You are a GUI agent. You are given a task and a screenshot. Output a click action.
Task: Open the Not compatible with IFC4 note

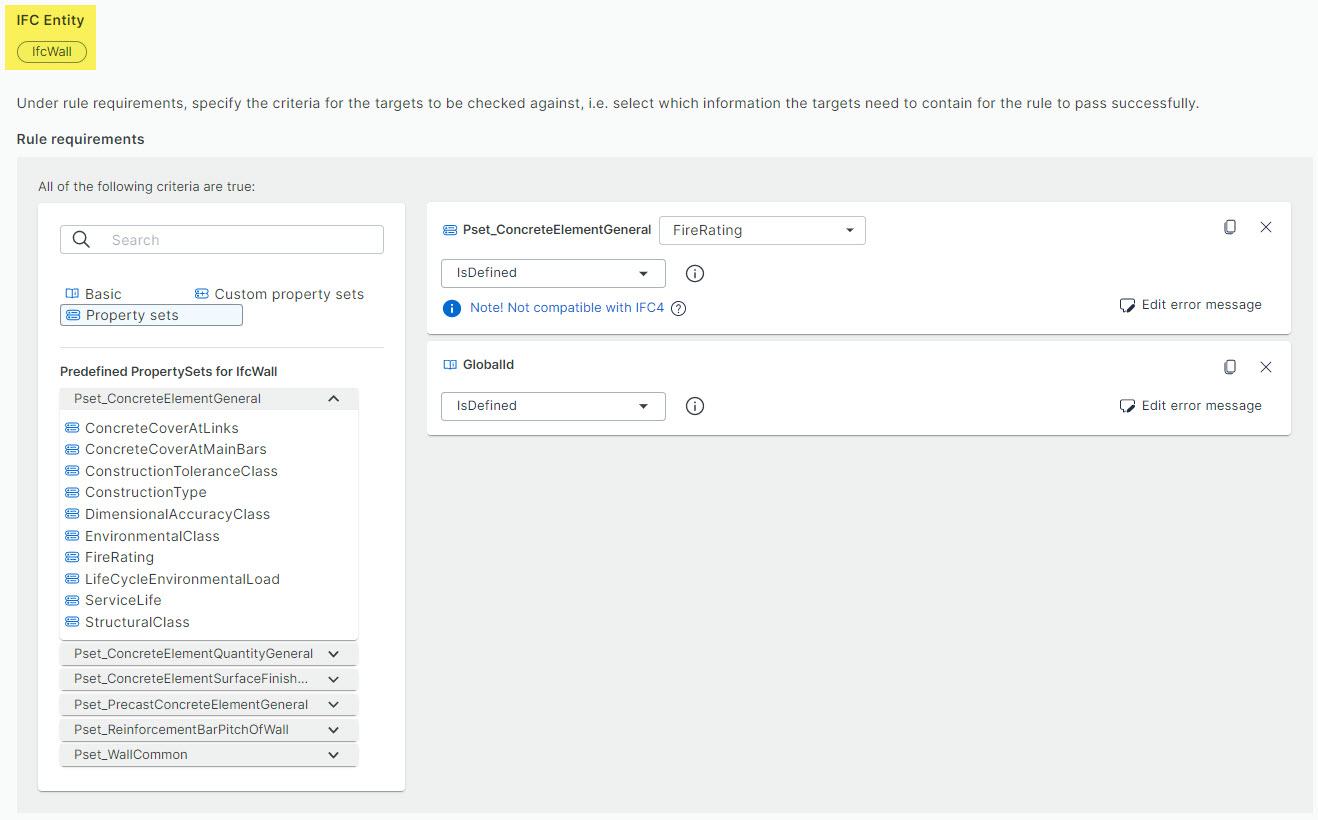(x=567, y=308)
